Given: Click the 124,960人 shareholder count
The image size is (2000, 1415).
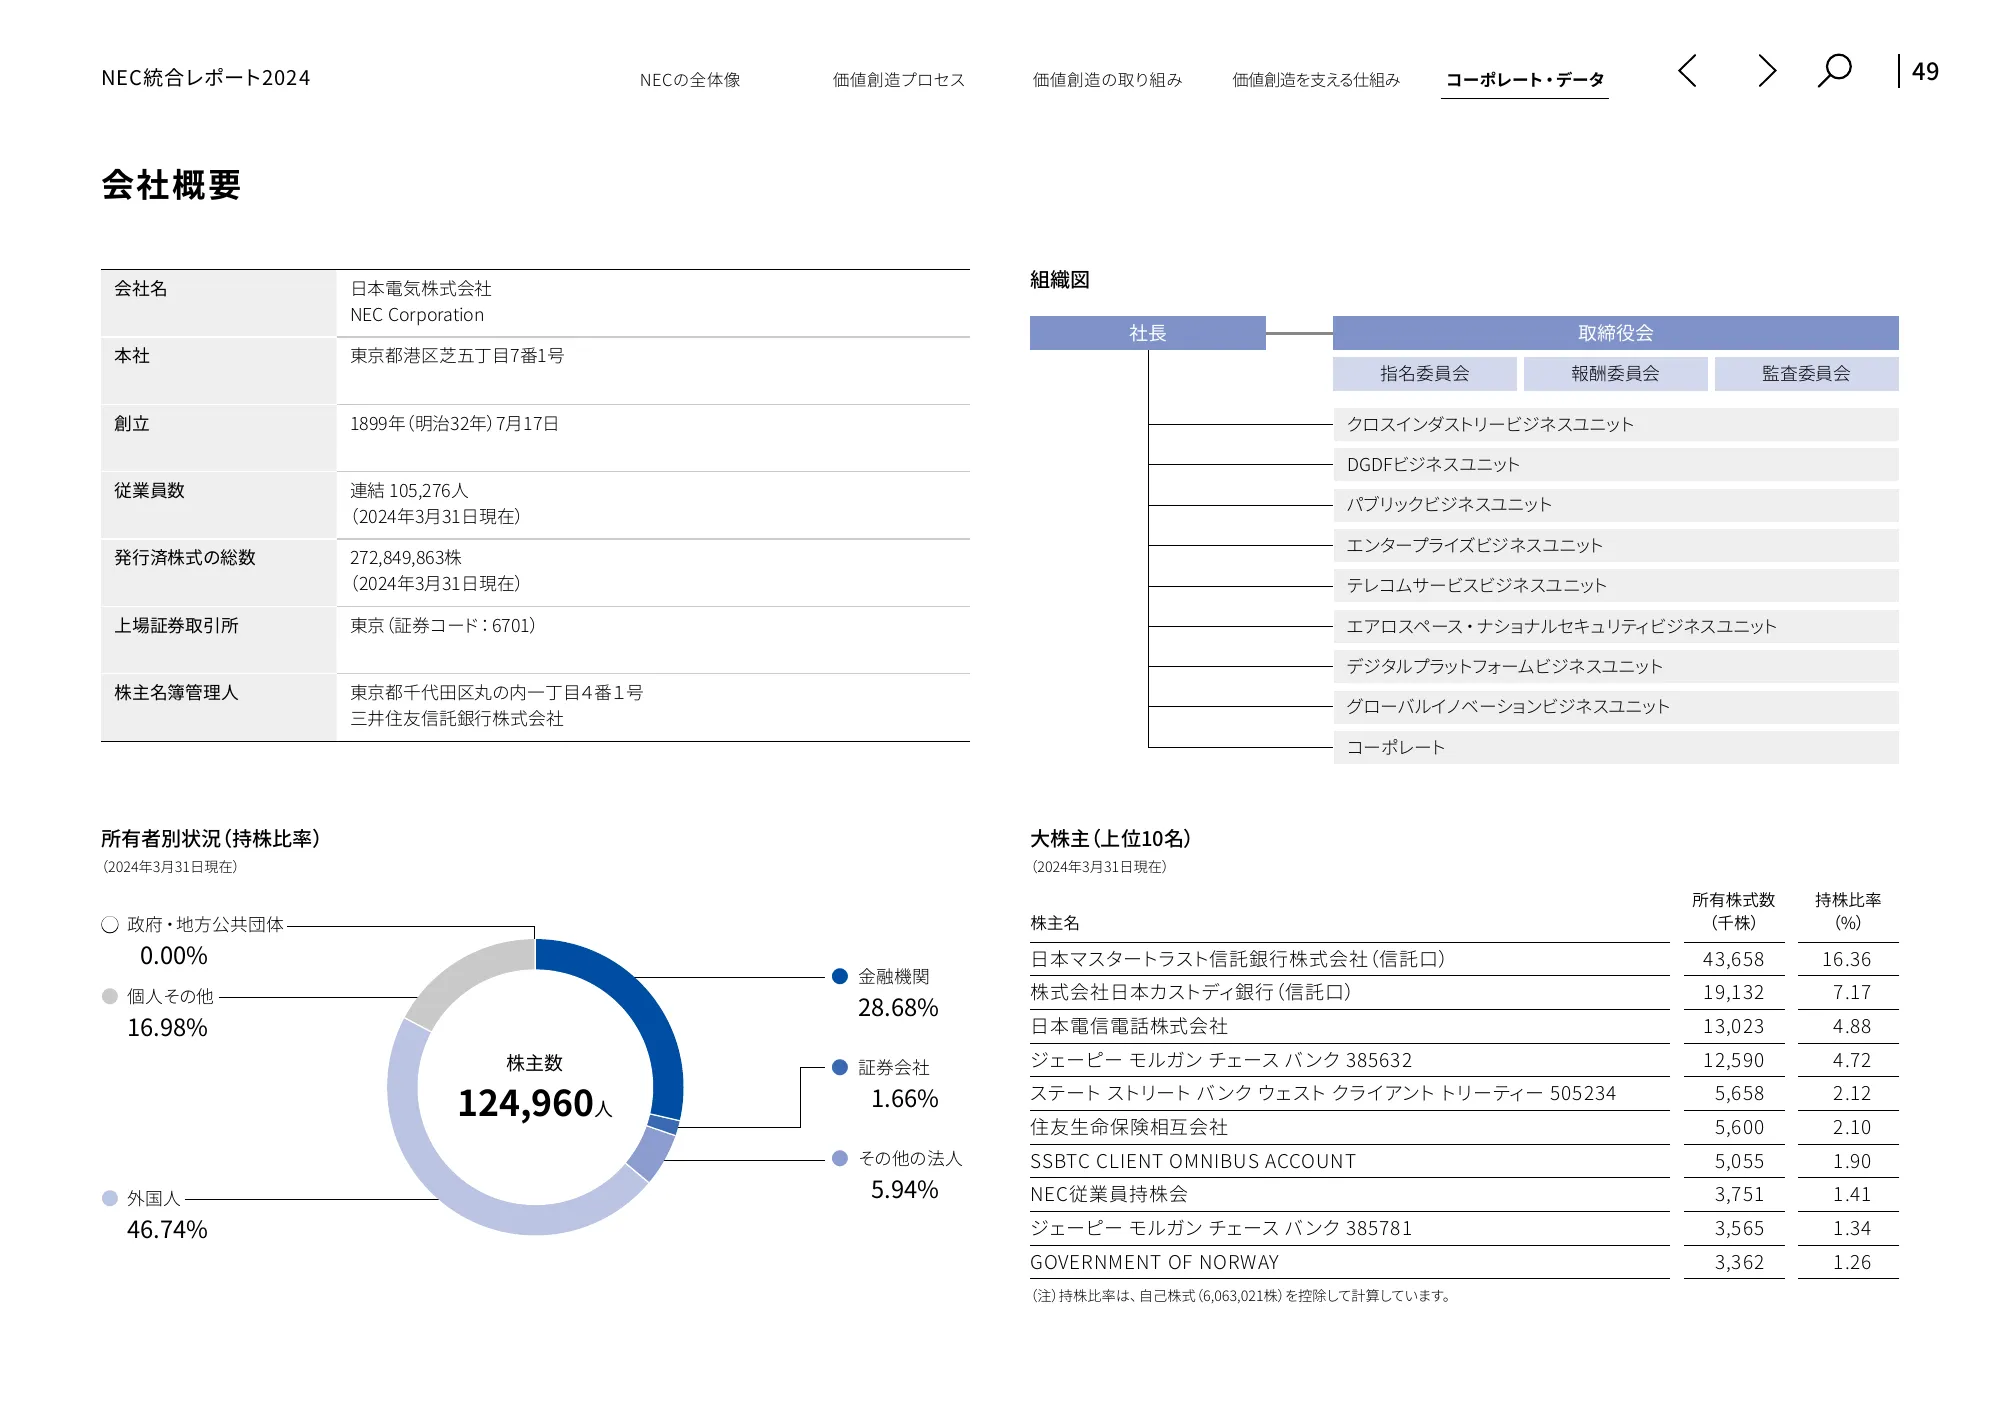Looking at the screenshot, I should click(x=535, y=1104).
